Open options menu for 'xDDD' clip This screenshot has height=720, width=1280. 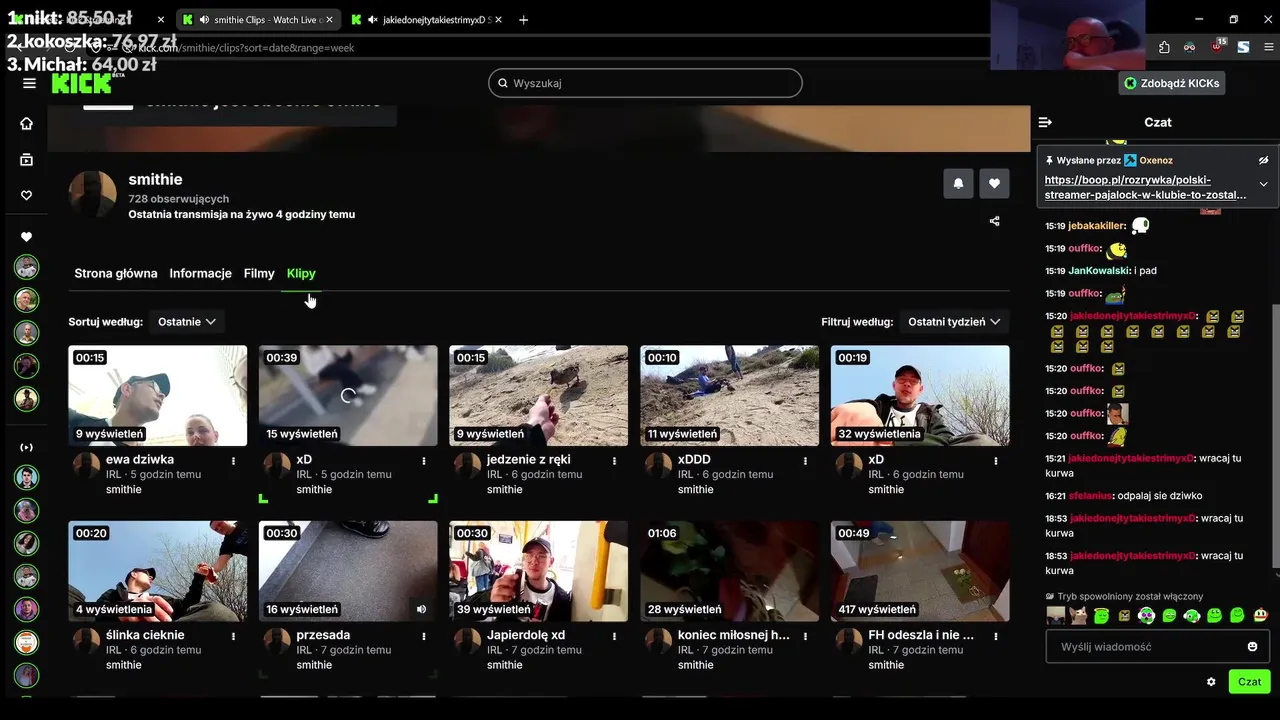coord(805,461)
